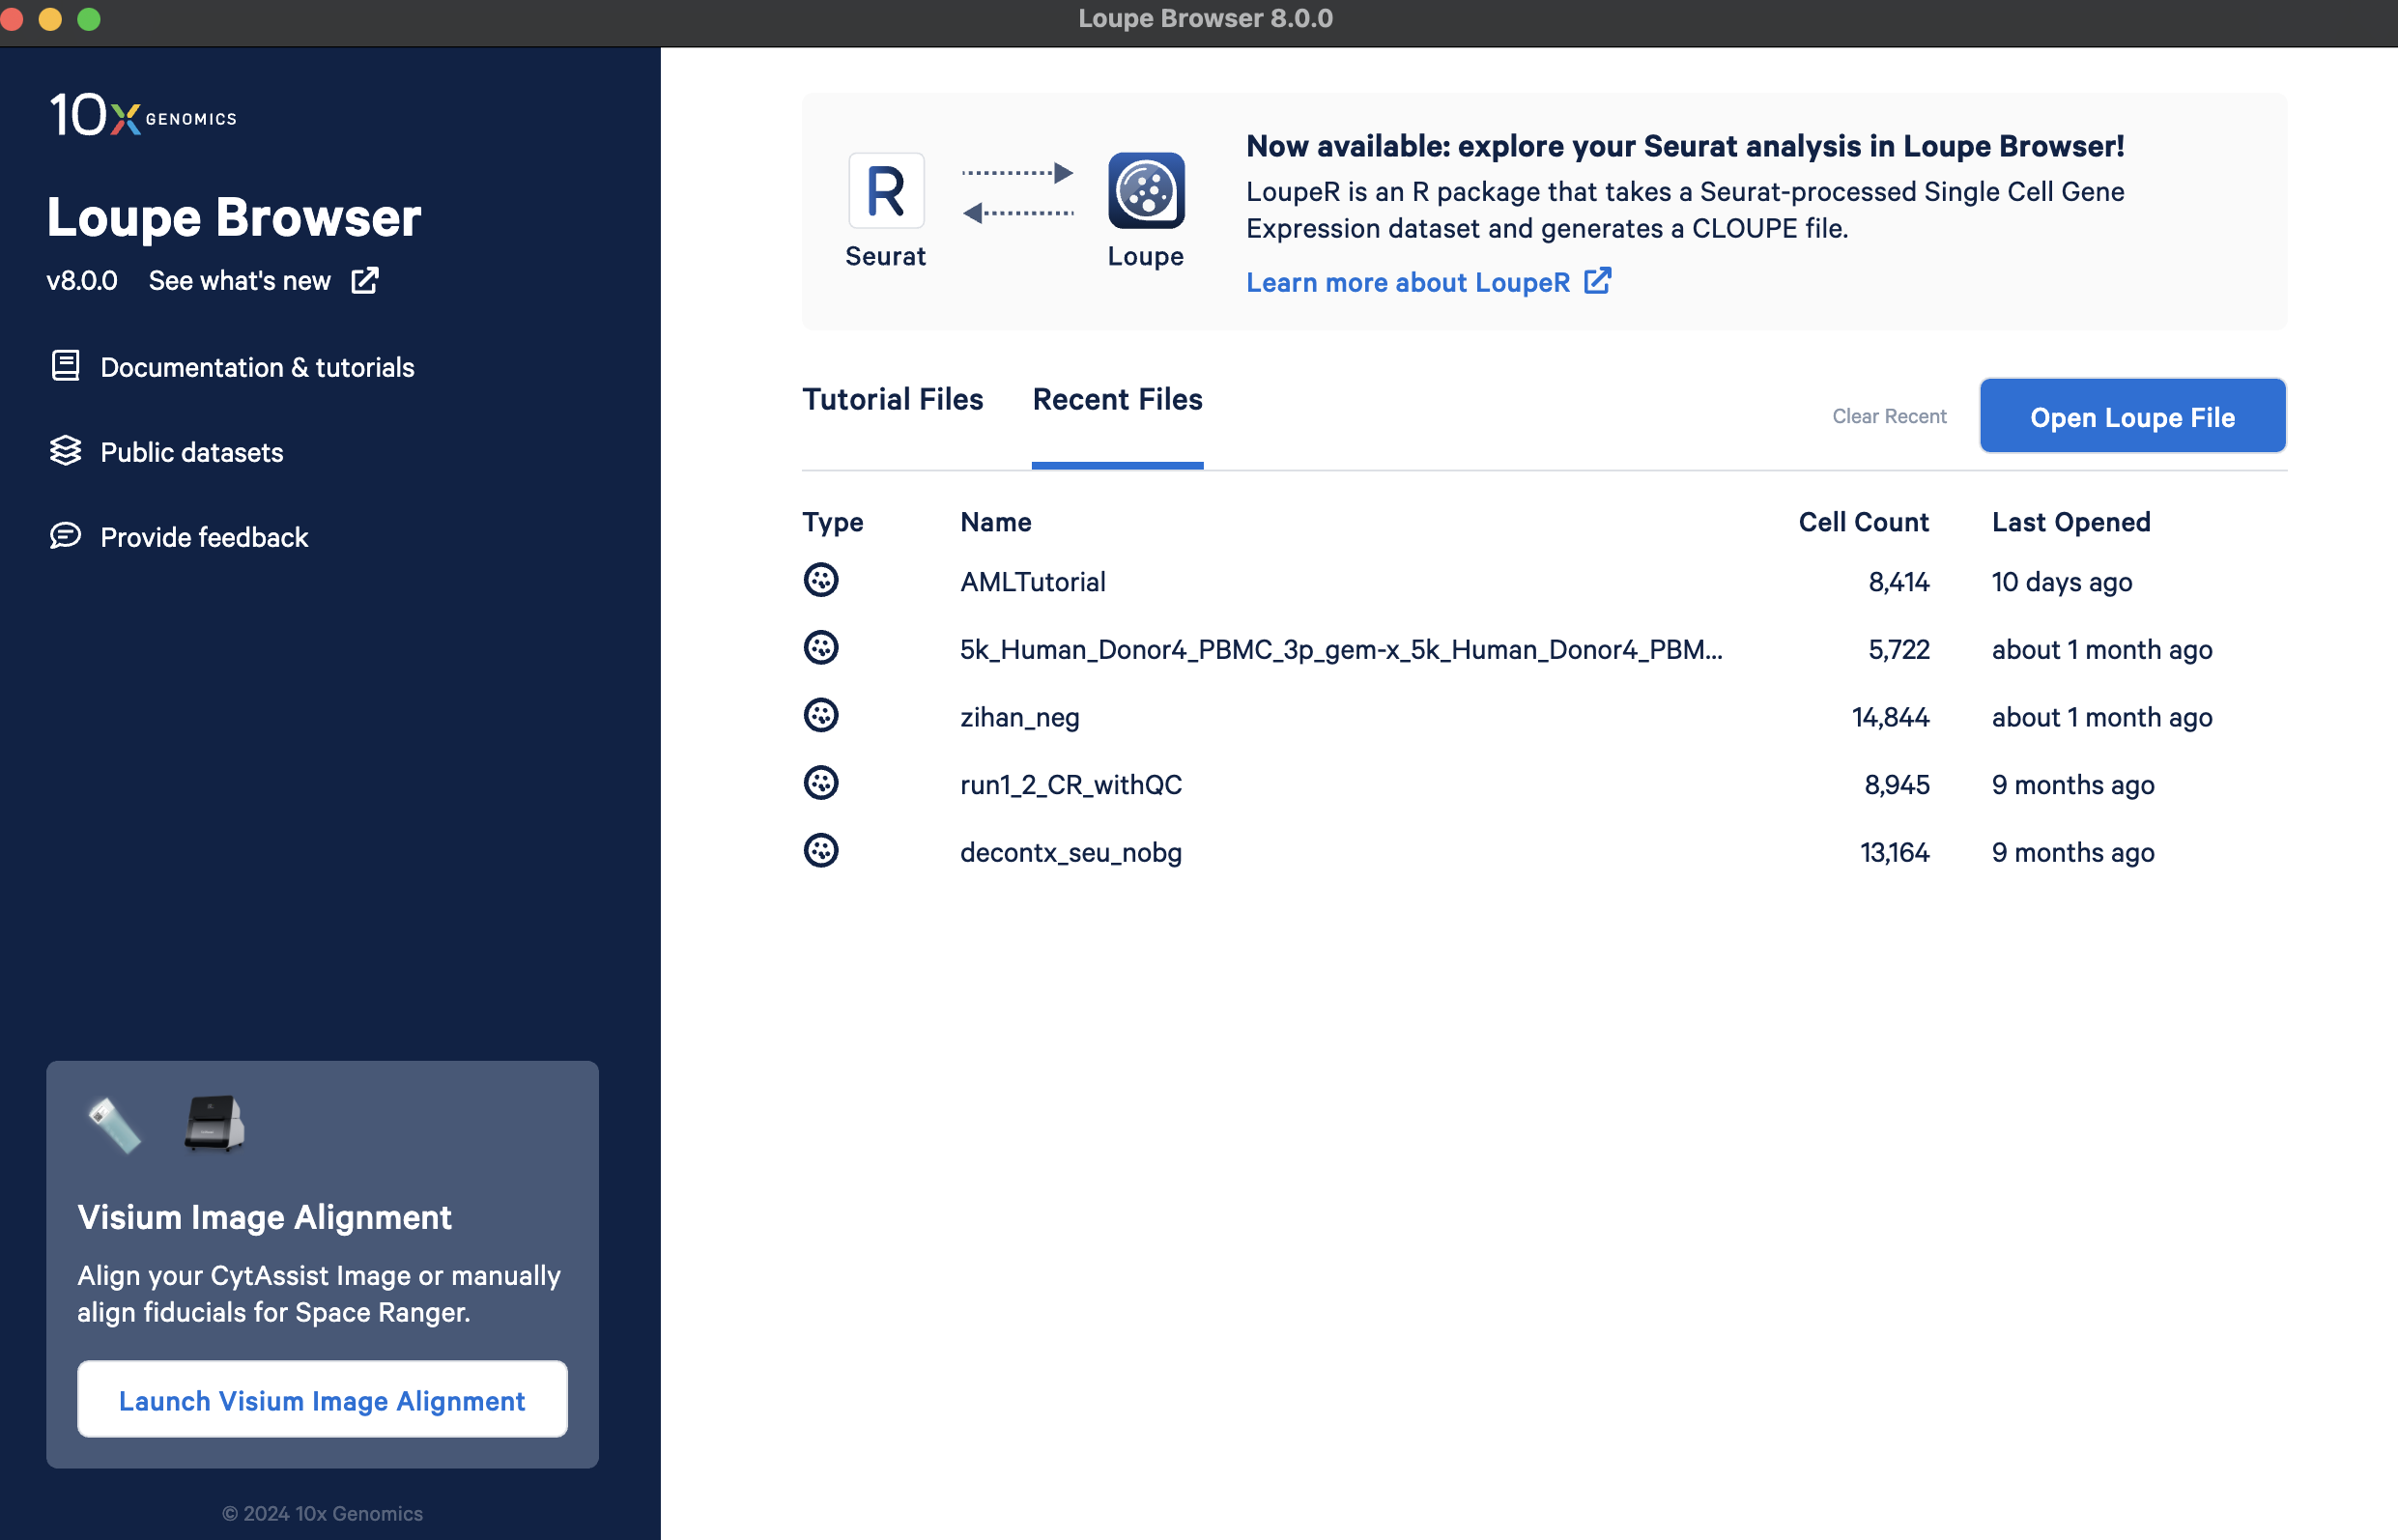Click Clear Recent
The width and height of the screenshot is (2398, 1540).
[1889, 416]
